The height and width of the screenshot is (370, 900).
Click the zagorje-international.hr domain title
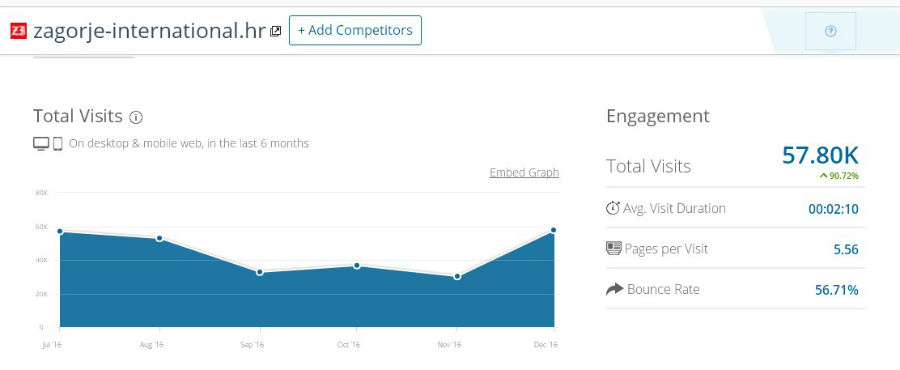click(x=149, y=31)
